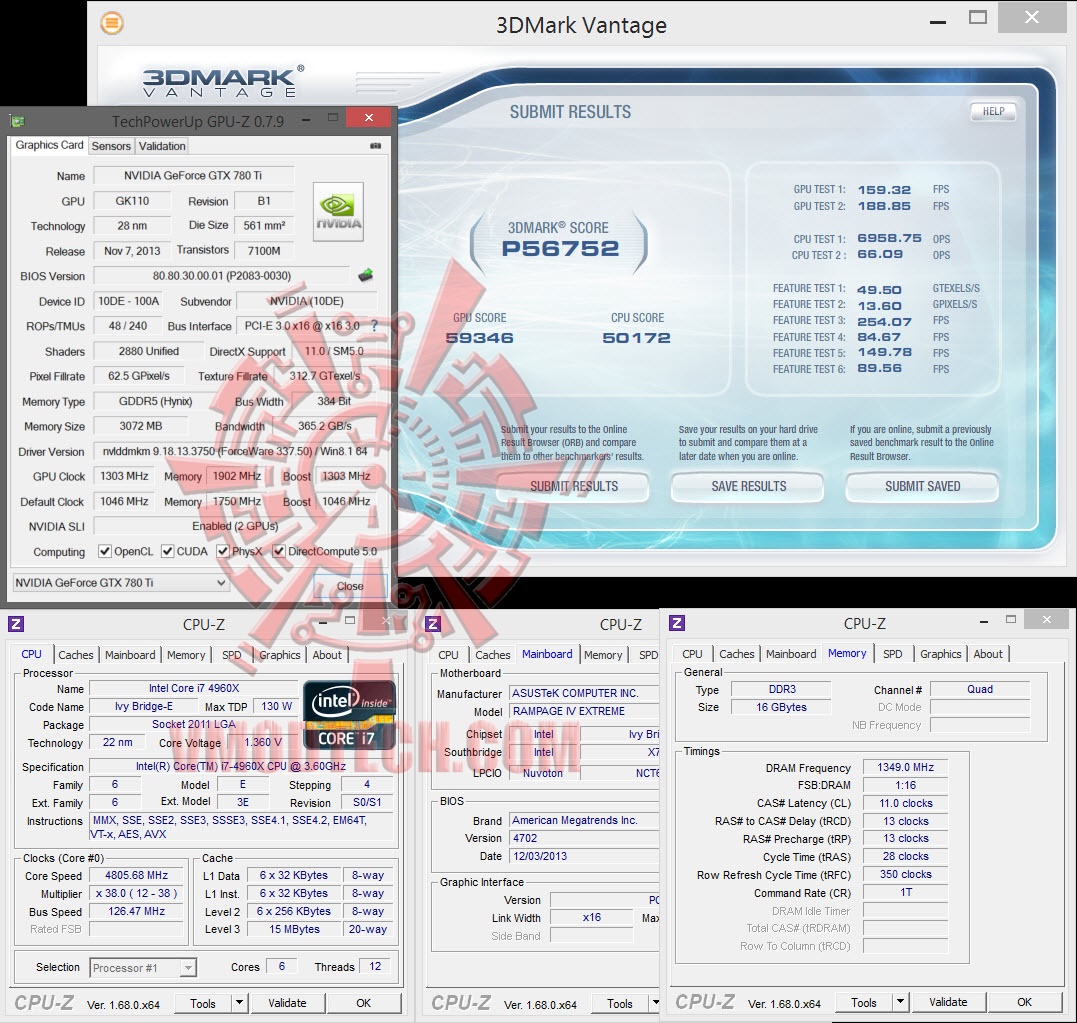1077x1023 pixels.
Task: Click the BIOS Version field in GPU-Z
Action: click(x=222, y=276)
